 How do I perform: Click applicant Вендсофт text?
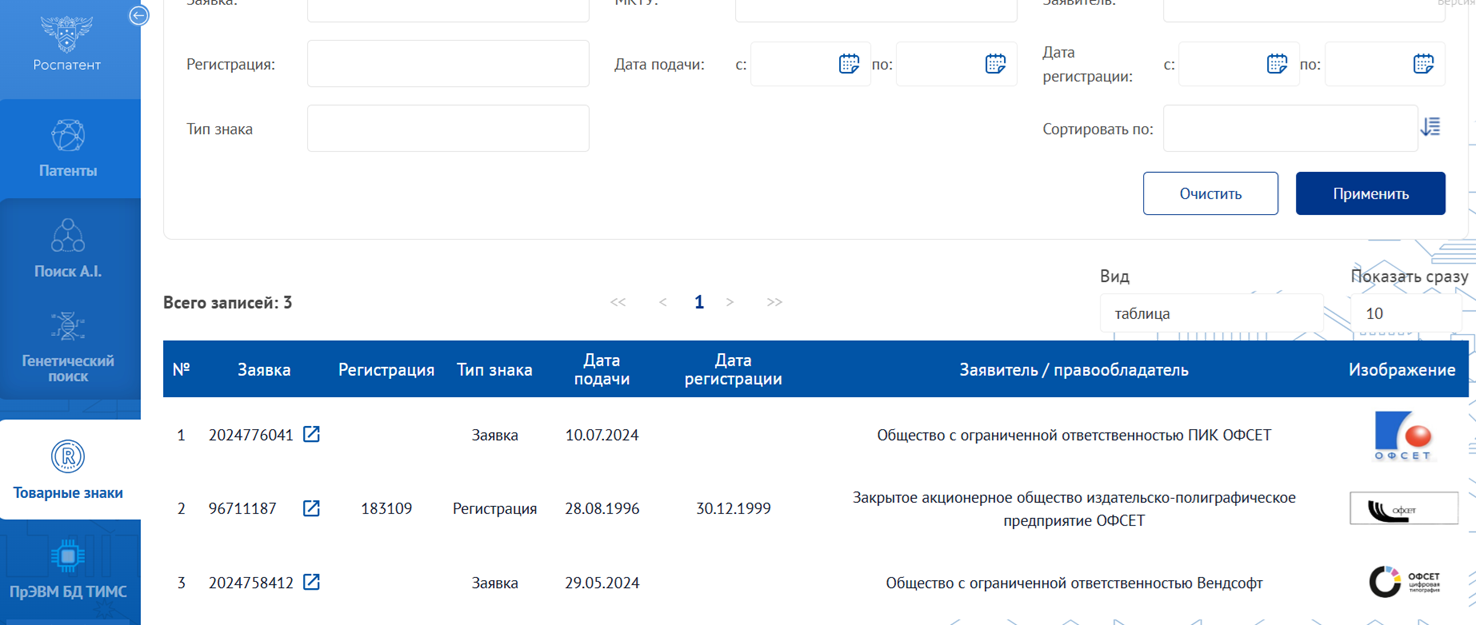1074,583
